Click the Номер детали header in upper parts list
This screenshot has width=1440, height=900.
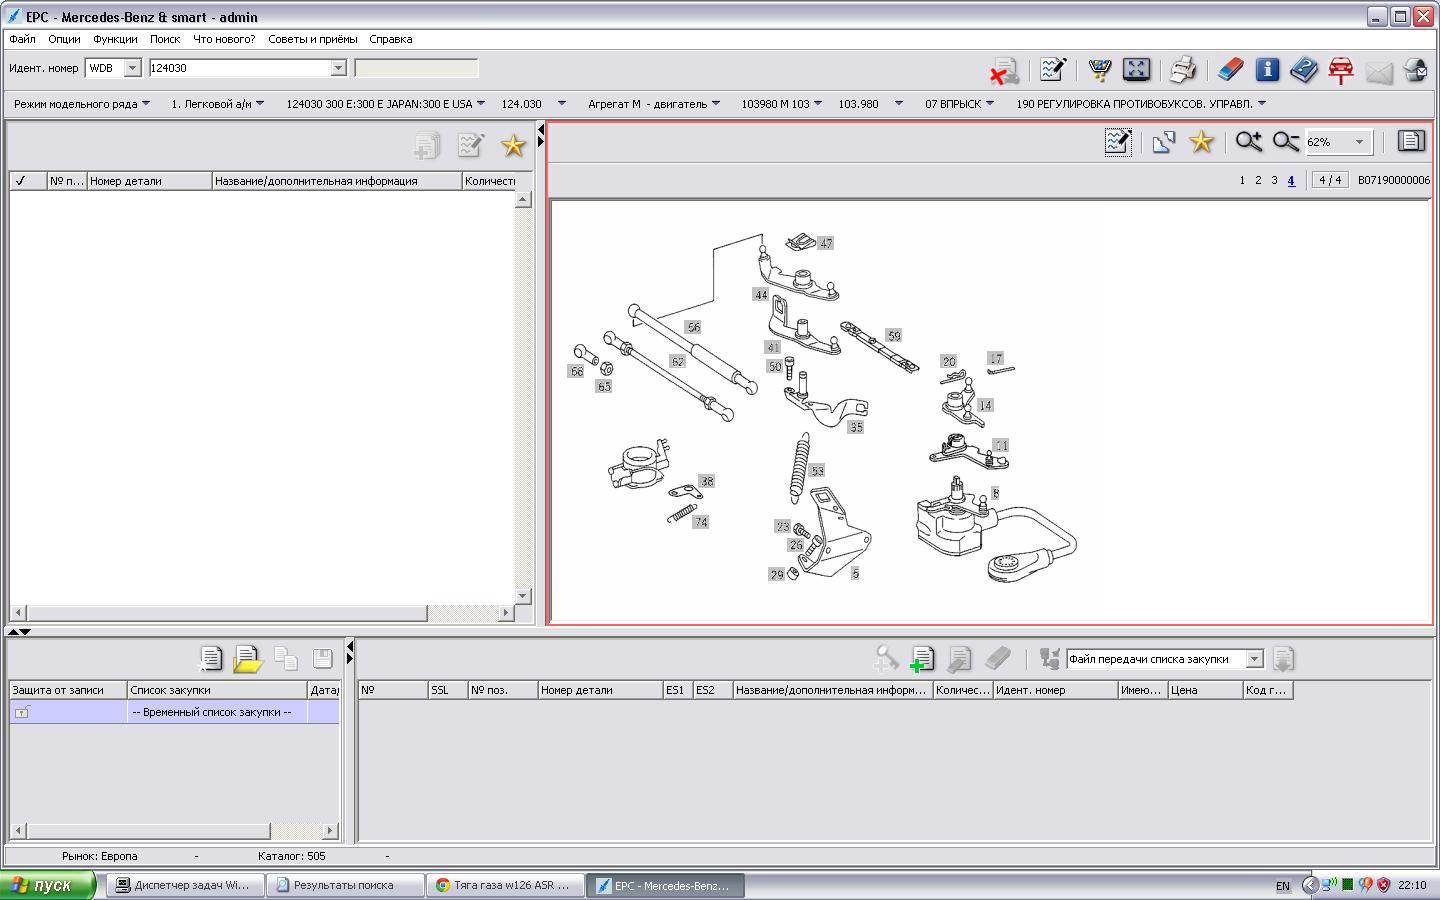150,181
